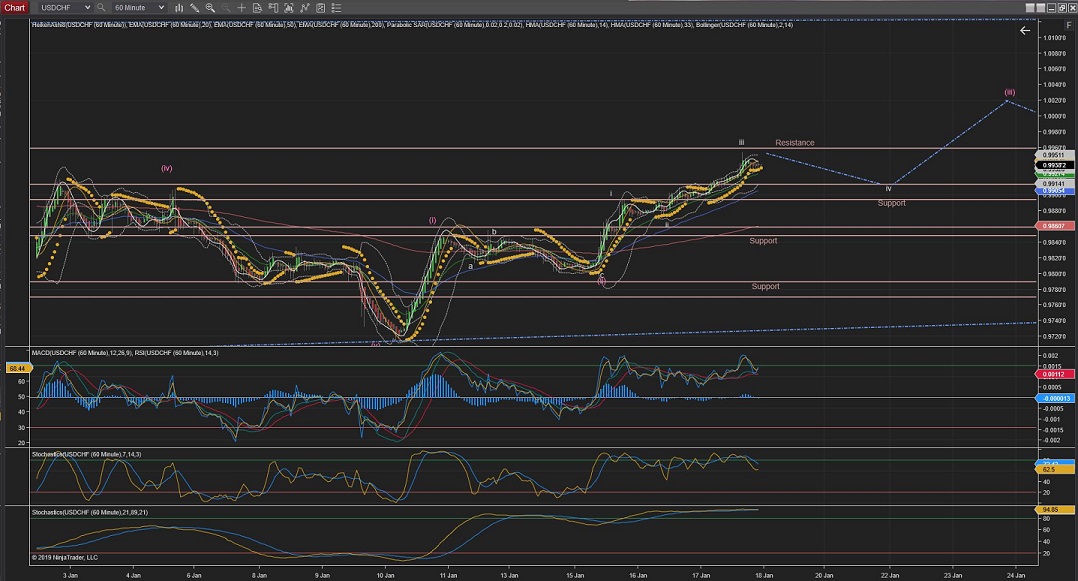Select the upper Resistance line label
The image size is (1078, 581).
tap(795, 143)
